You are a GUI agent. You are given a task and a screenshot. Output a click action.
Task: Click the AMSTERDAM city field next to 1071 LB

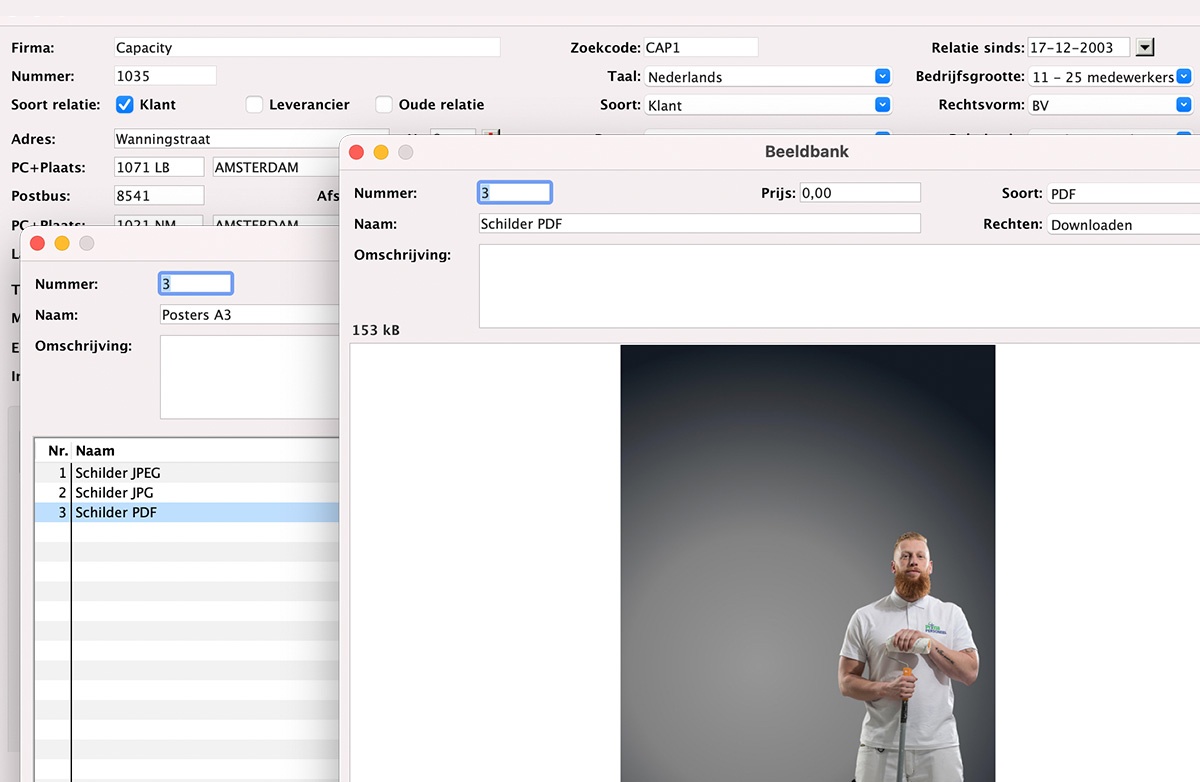[276, 167]
